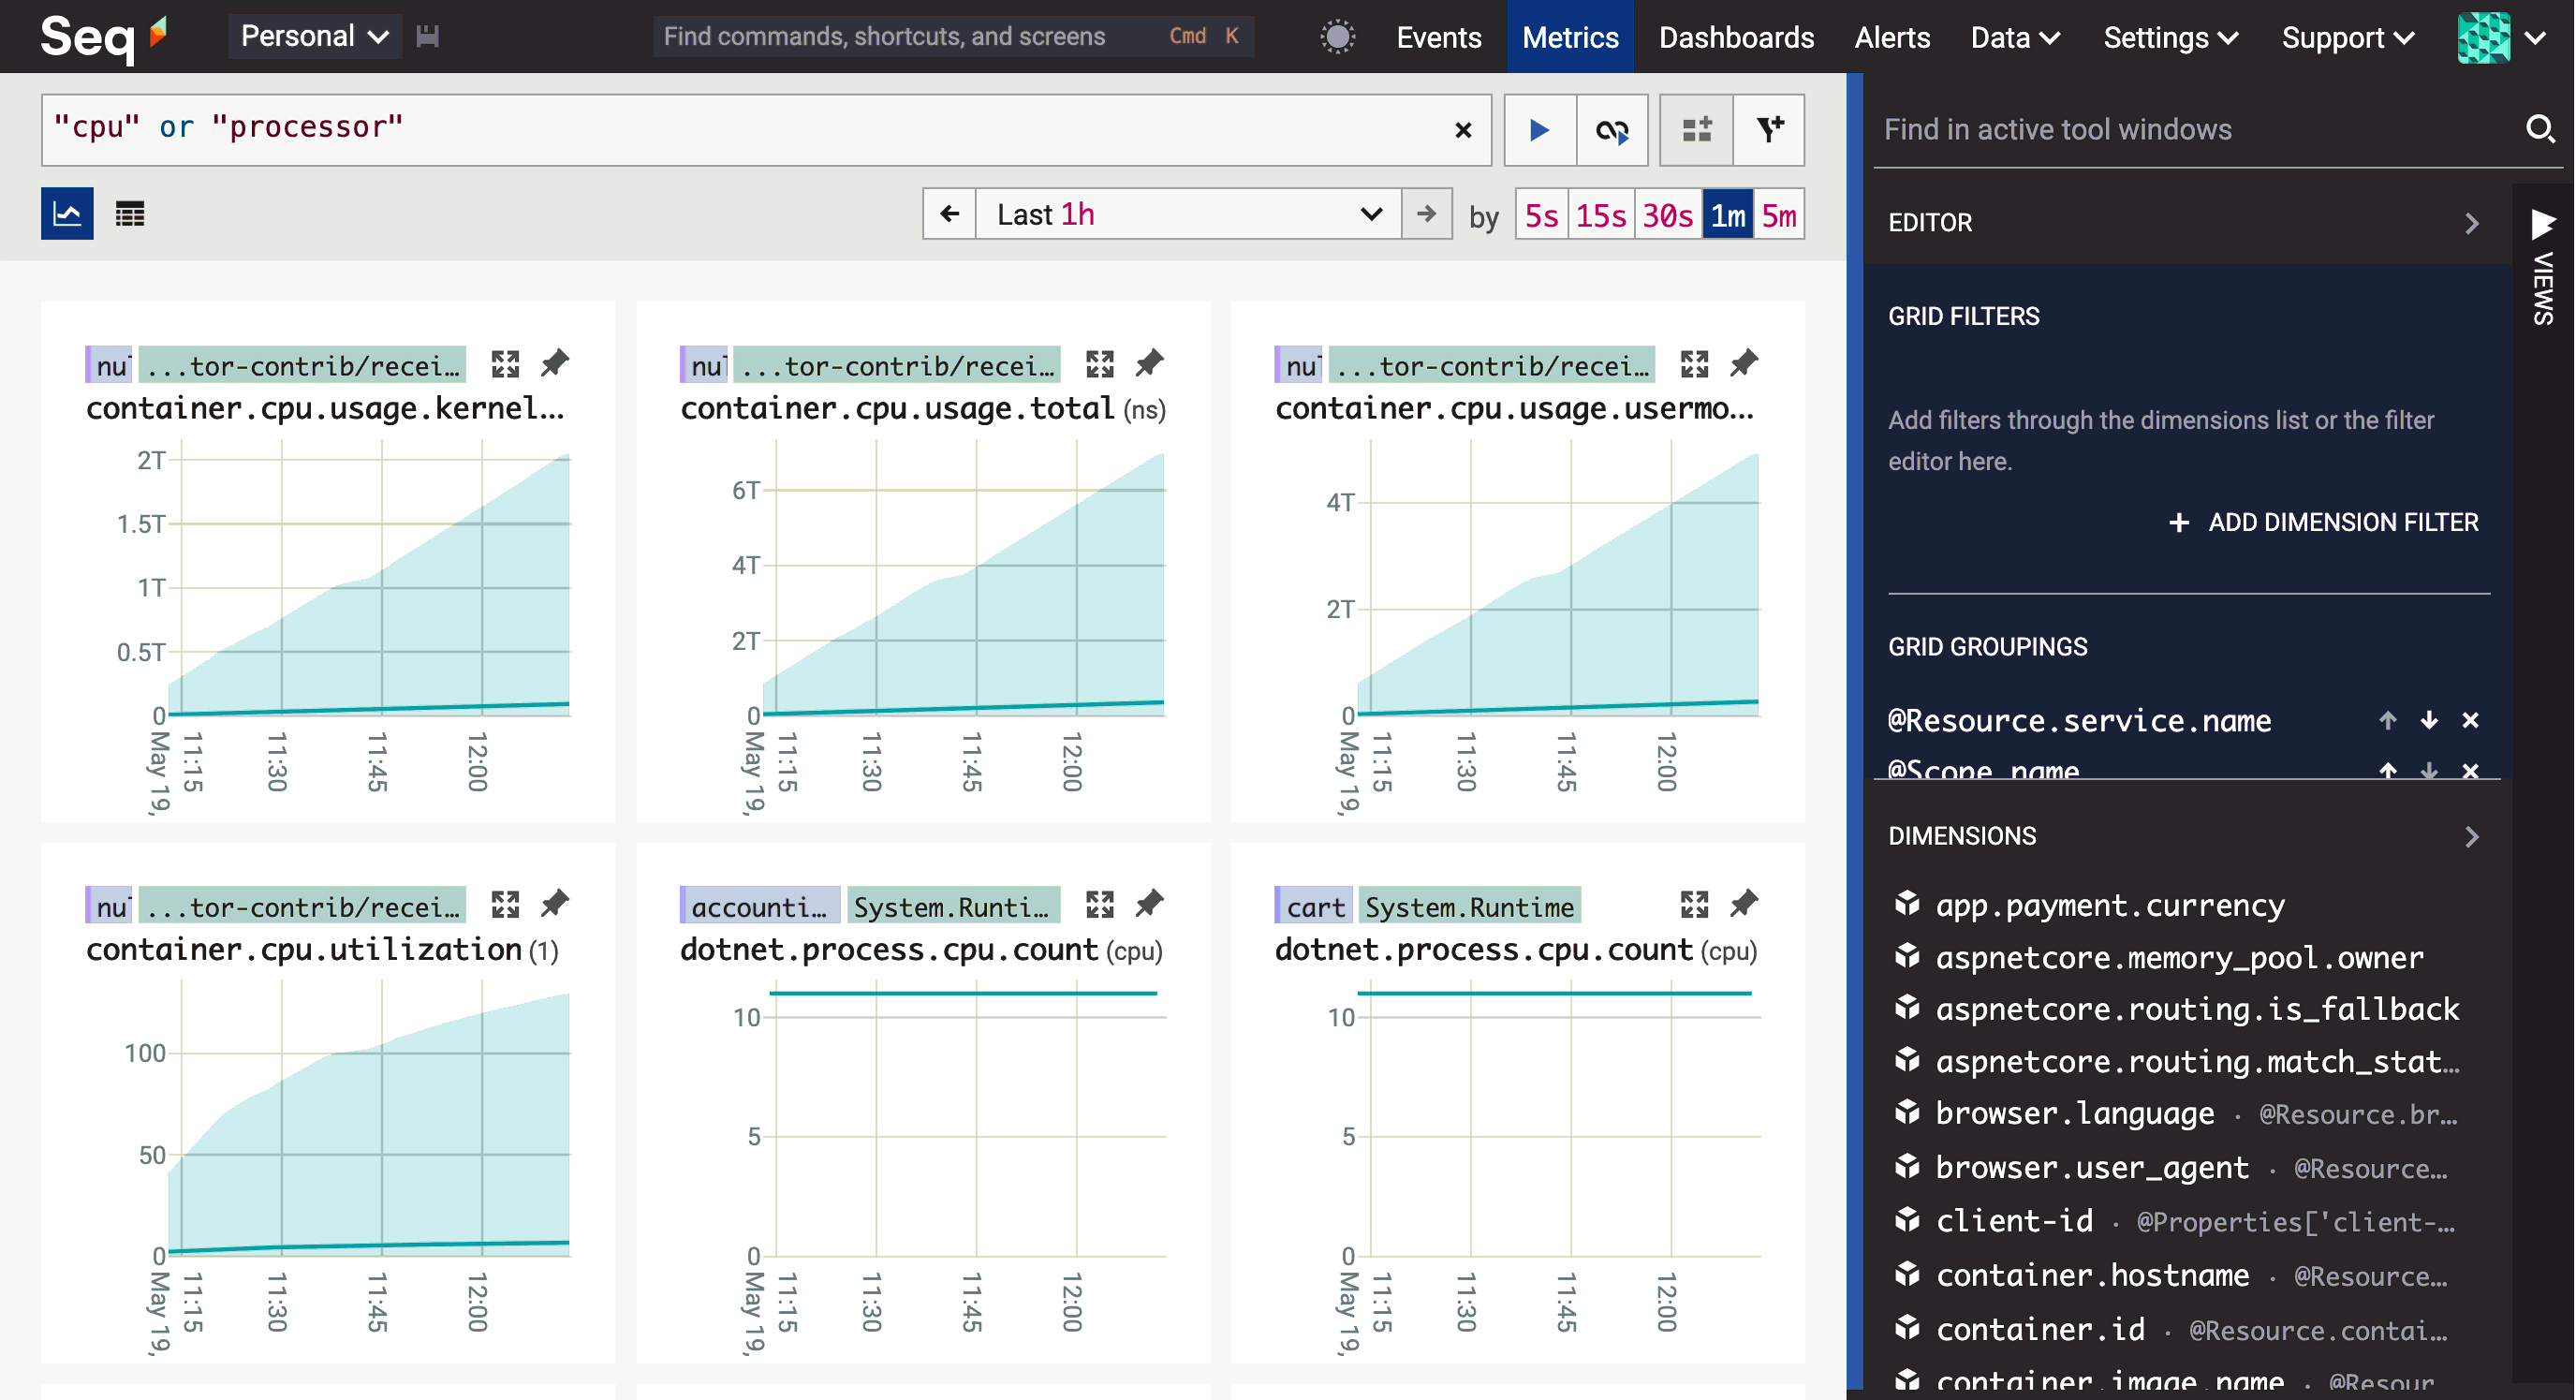
Task: Select the Metrics tab
Action: pyautogui.click(x=1570, y=37)
